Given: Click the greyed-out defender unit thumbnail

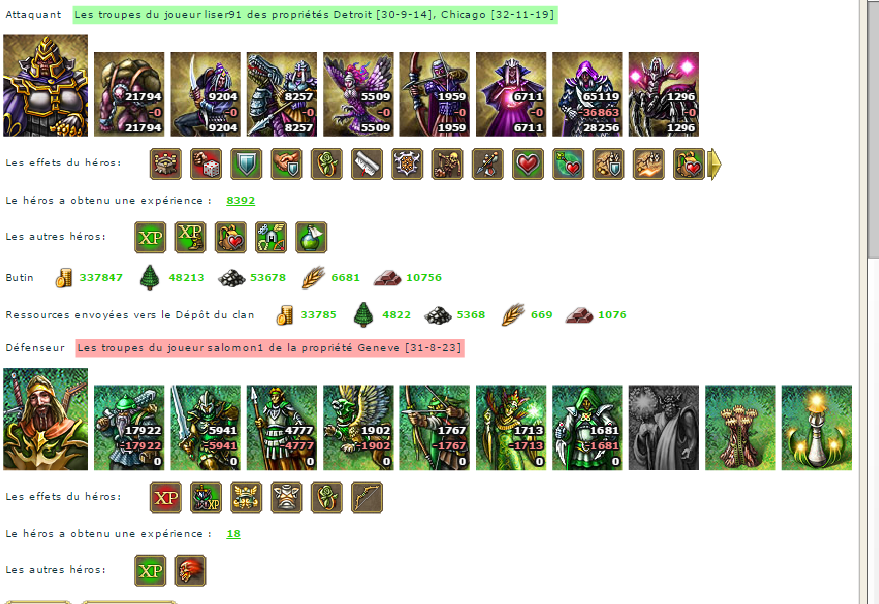Looking at the screenshot, I should pyautogui.click(x=664, y=427).
